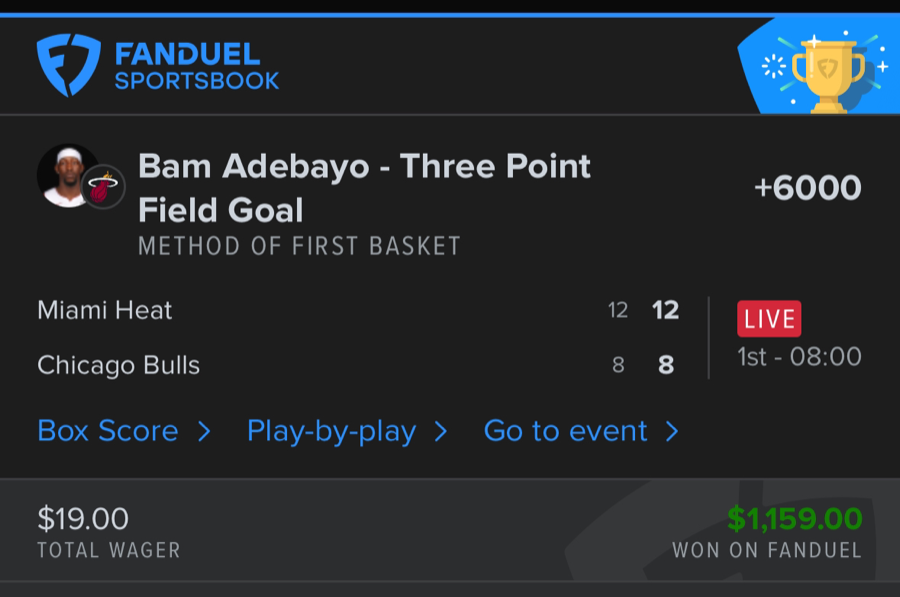Click the $19.00 total wager amount
The image size is (900, 597).
[83, 518]
